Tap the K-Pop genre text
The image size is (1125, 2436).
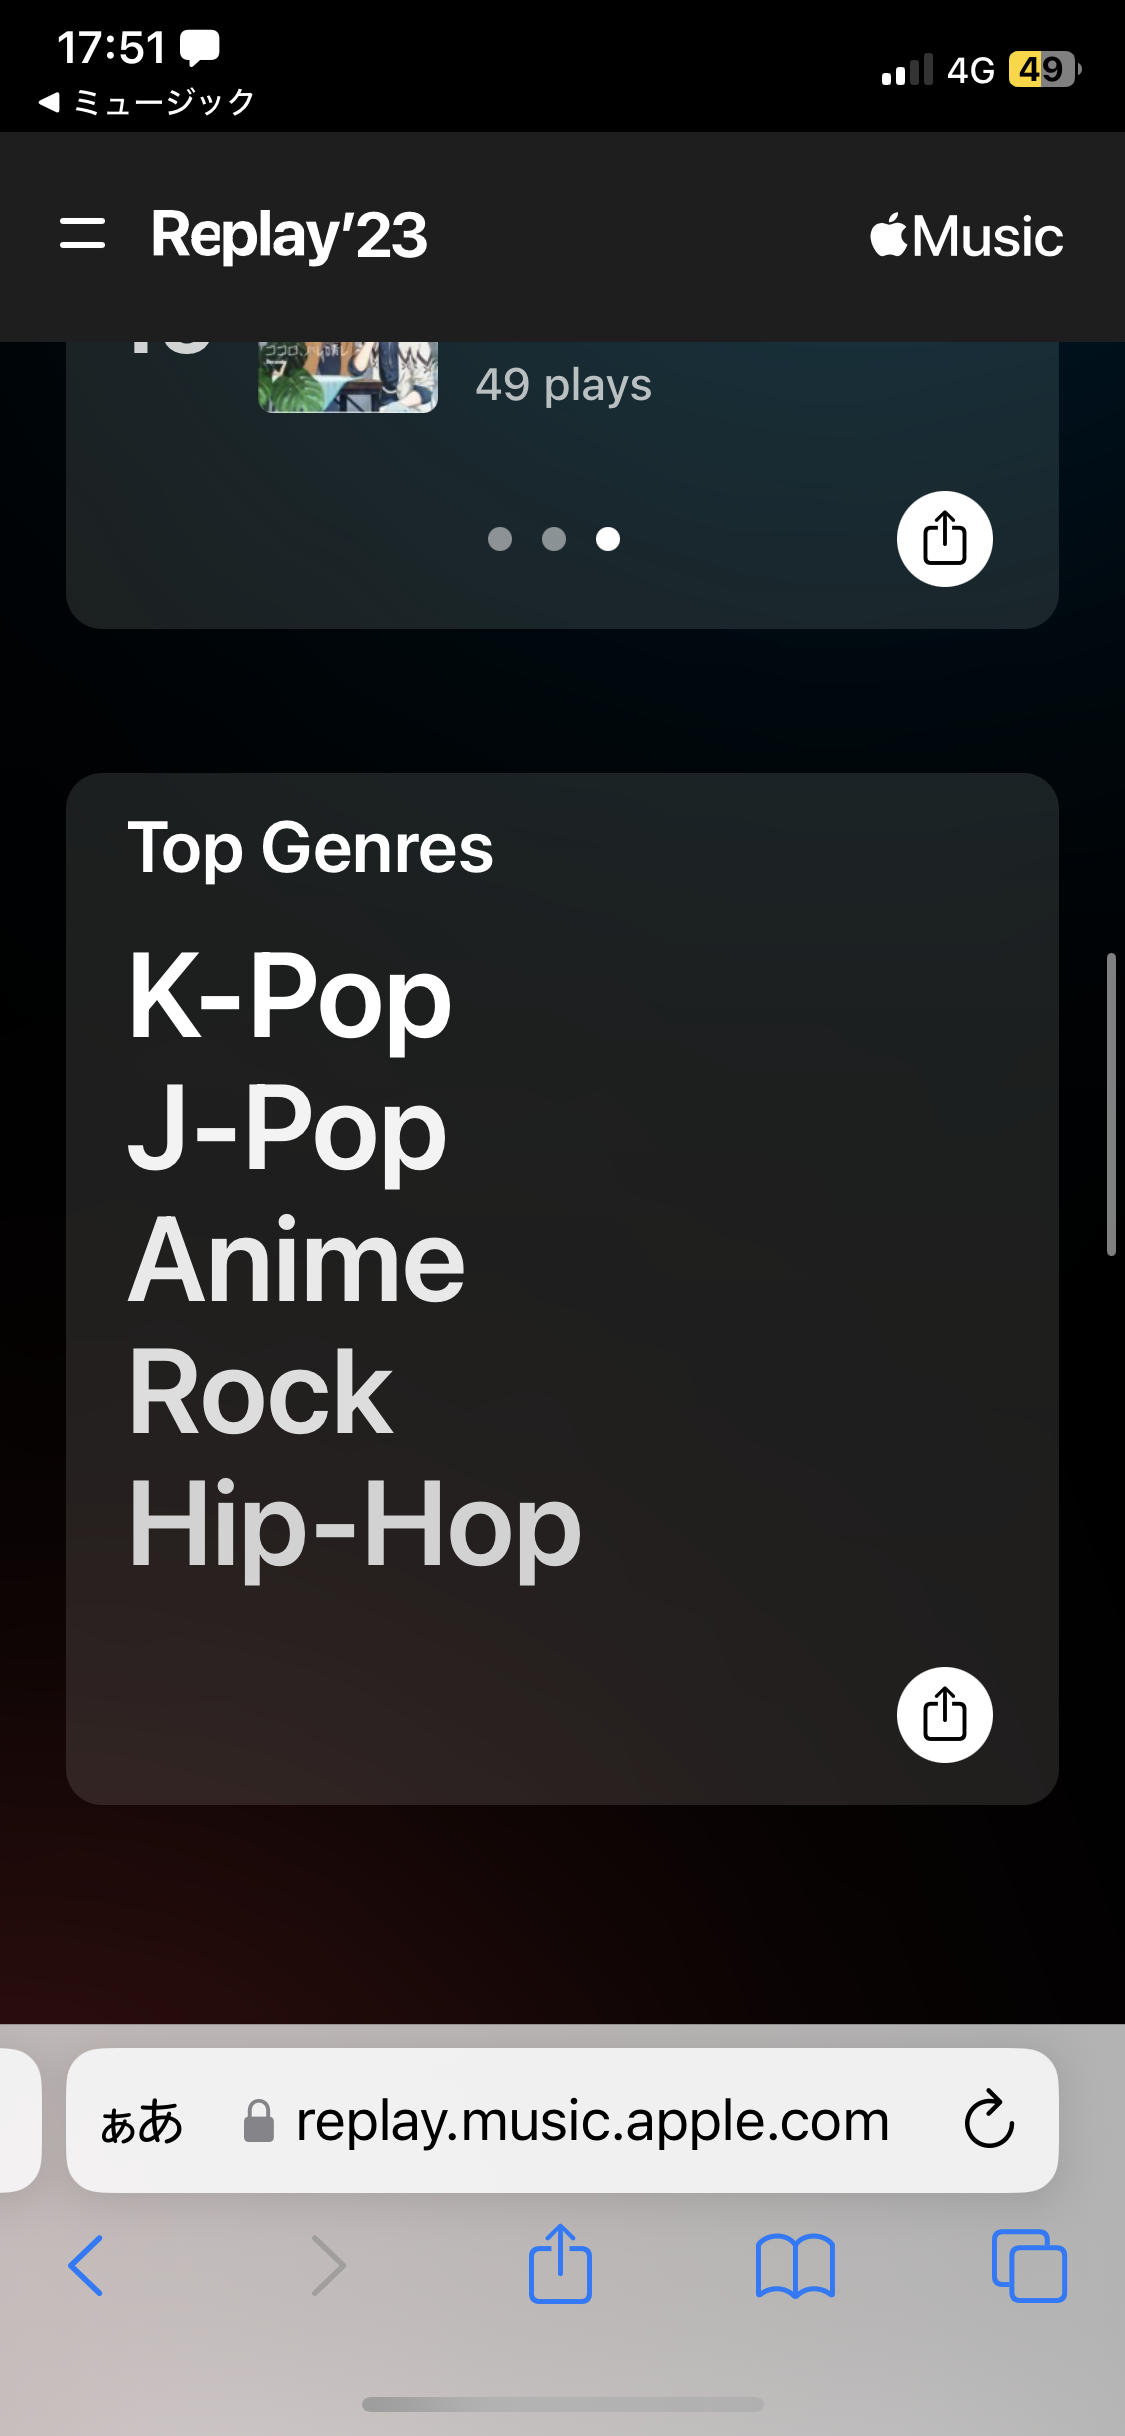[x=290, y=996]
